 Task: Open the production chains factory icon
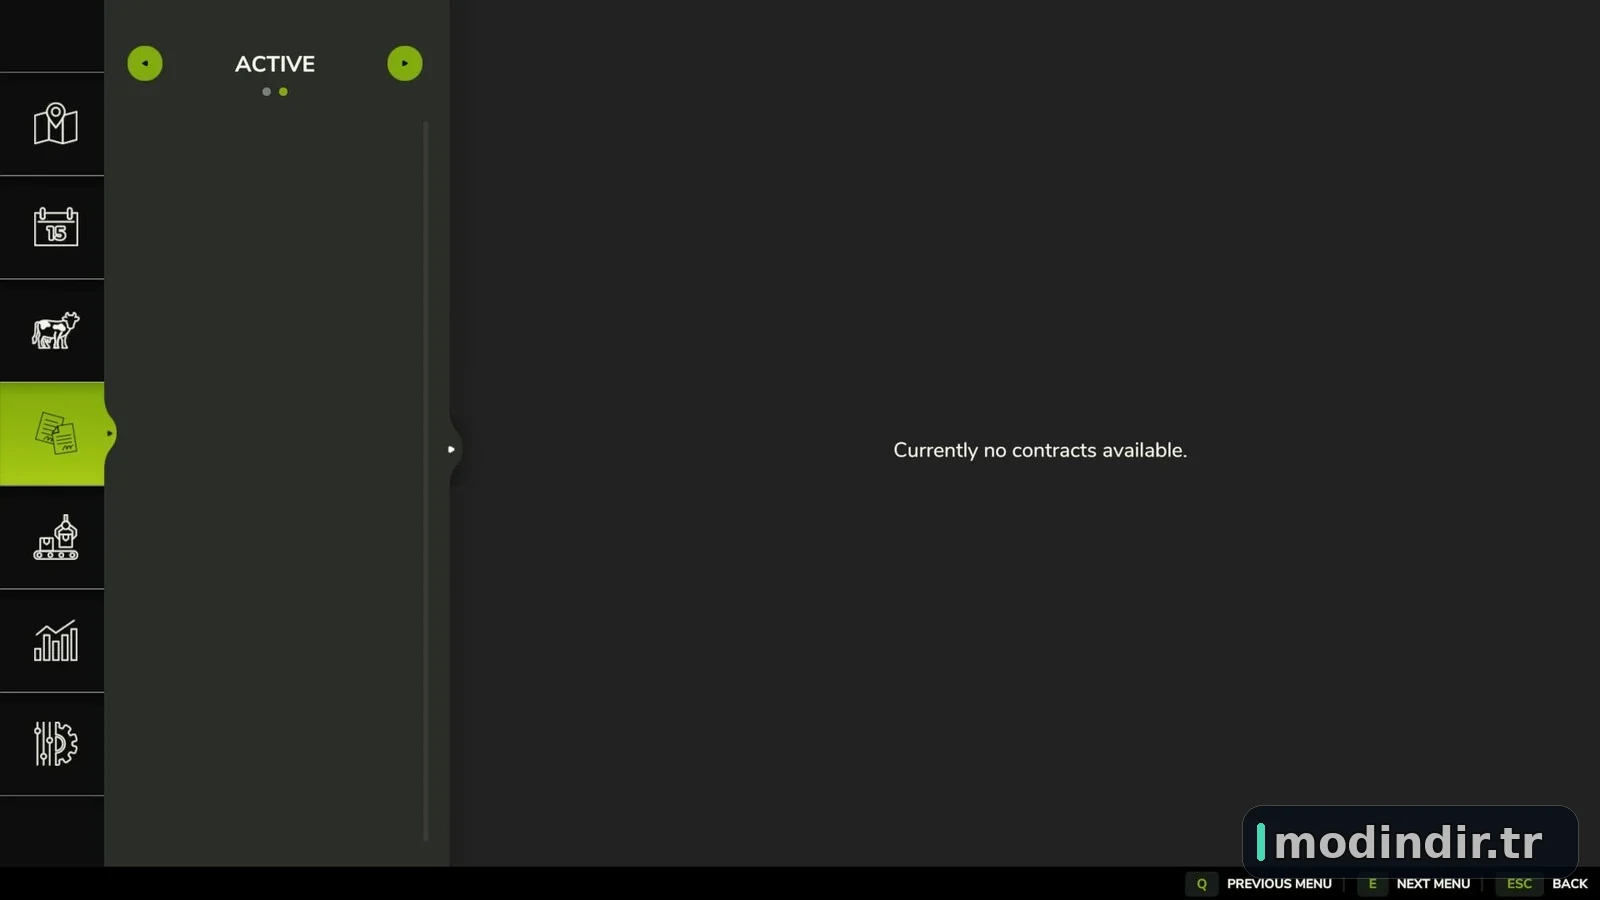click(55, 537)
